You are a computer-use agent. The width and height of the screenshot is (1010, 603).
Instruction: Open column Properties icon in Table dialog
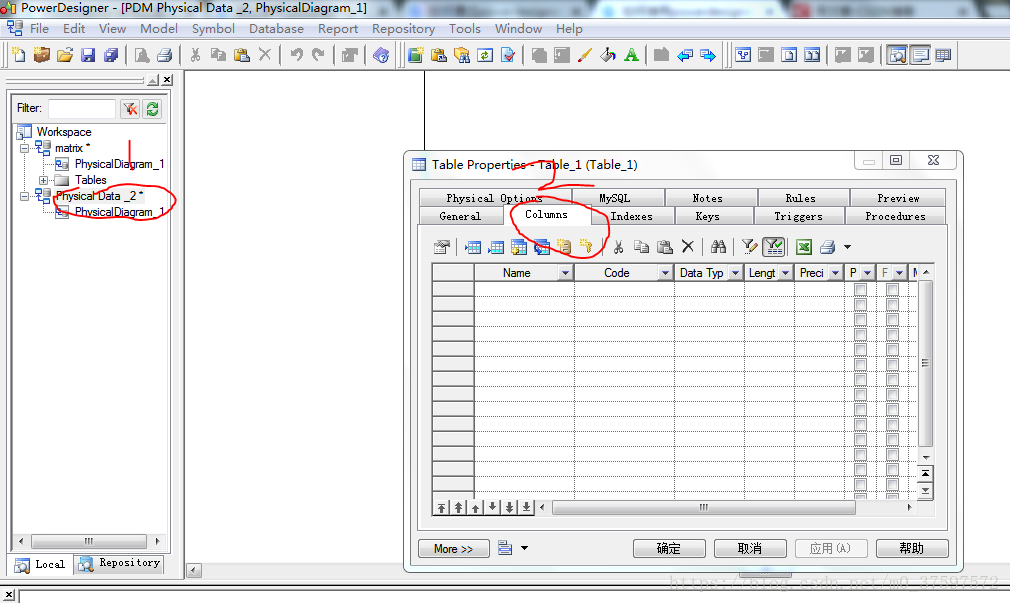tap(442, 247)
